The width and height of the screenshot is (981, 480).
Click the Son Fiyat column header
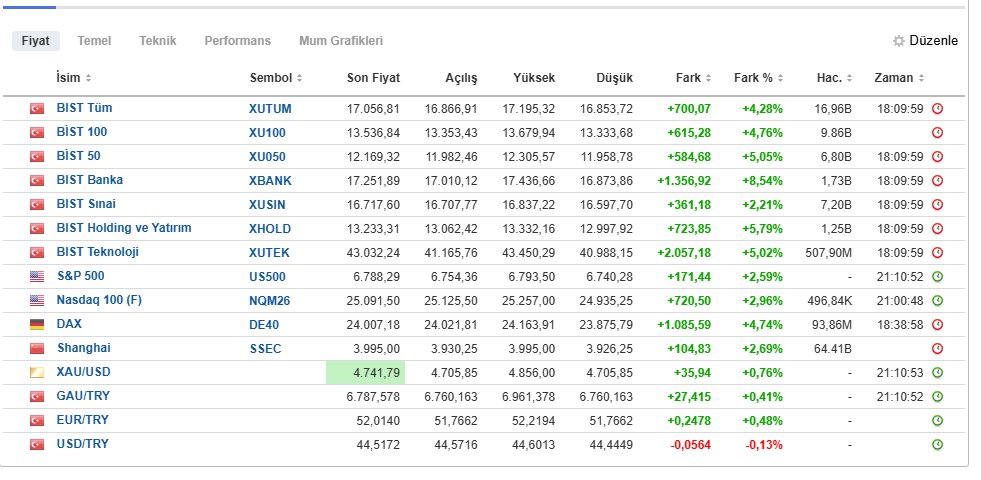coord(374,78)
